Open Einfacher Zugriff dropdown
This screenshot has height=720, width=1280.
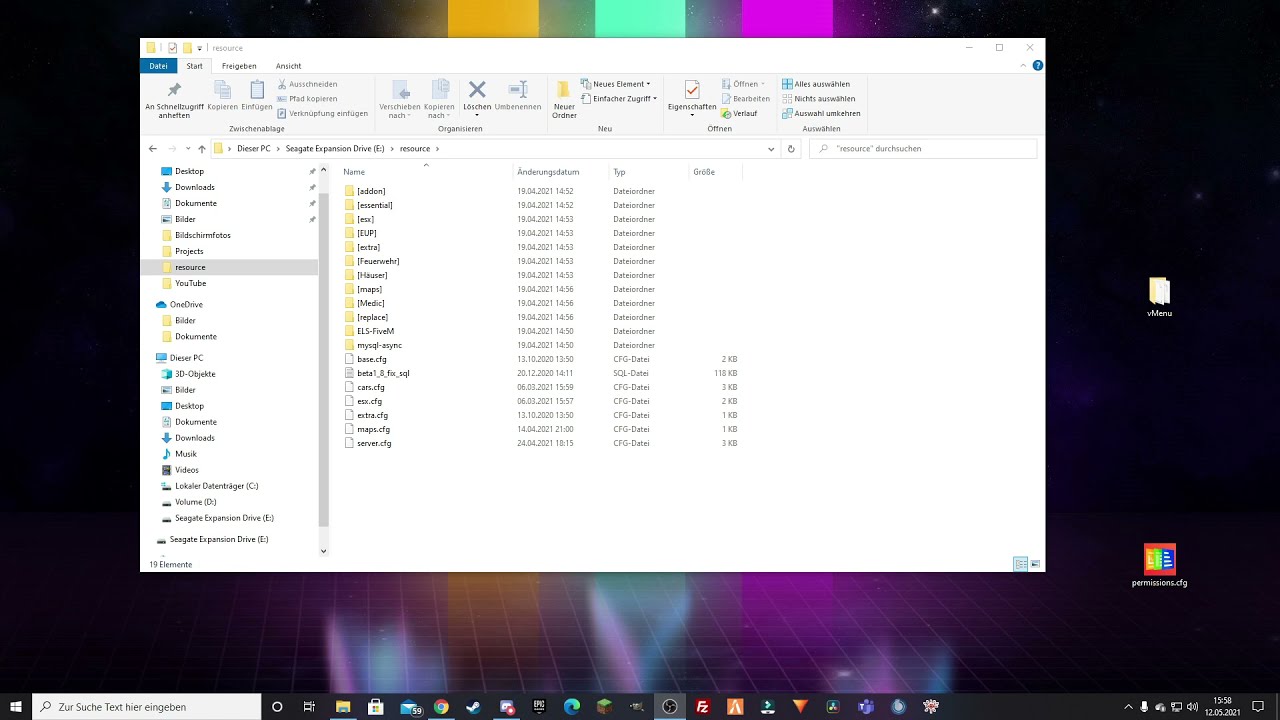tap(619, 99)
